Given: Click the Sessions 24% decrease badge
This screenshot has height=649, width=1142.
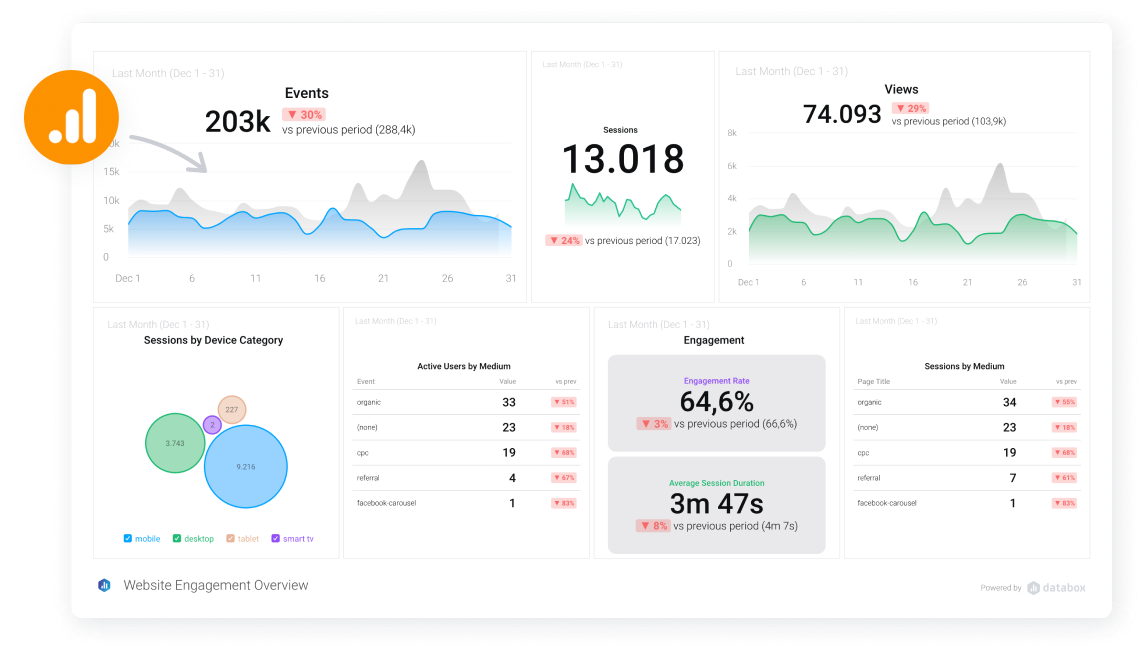Looking at the screenshot, I should click(564, 240).
